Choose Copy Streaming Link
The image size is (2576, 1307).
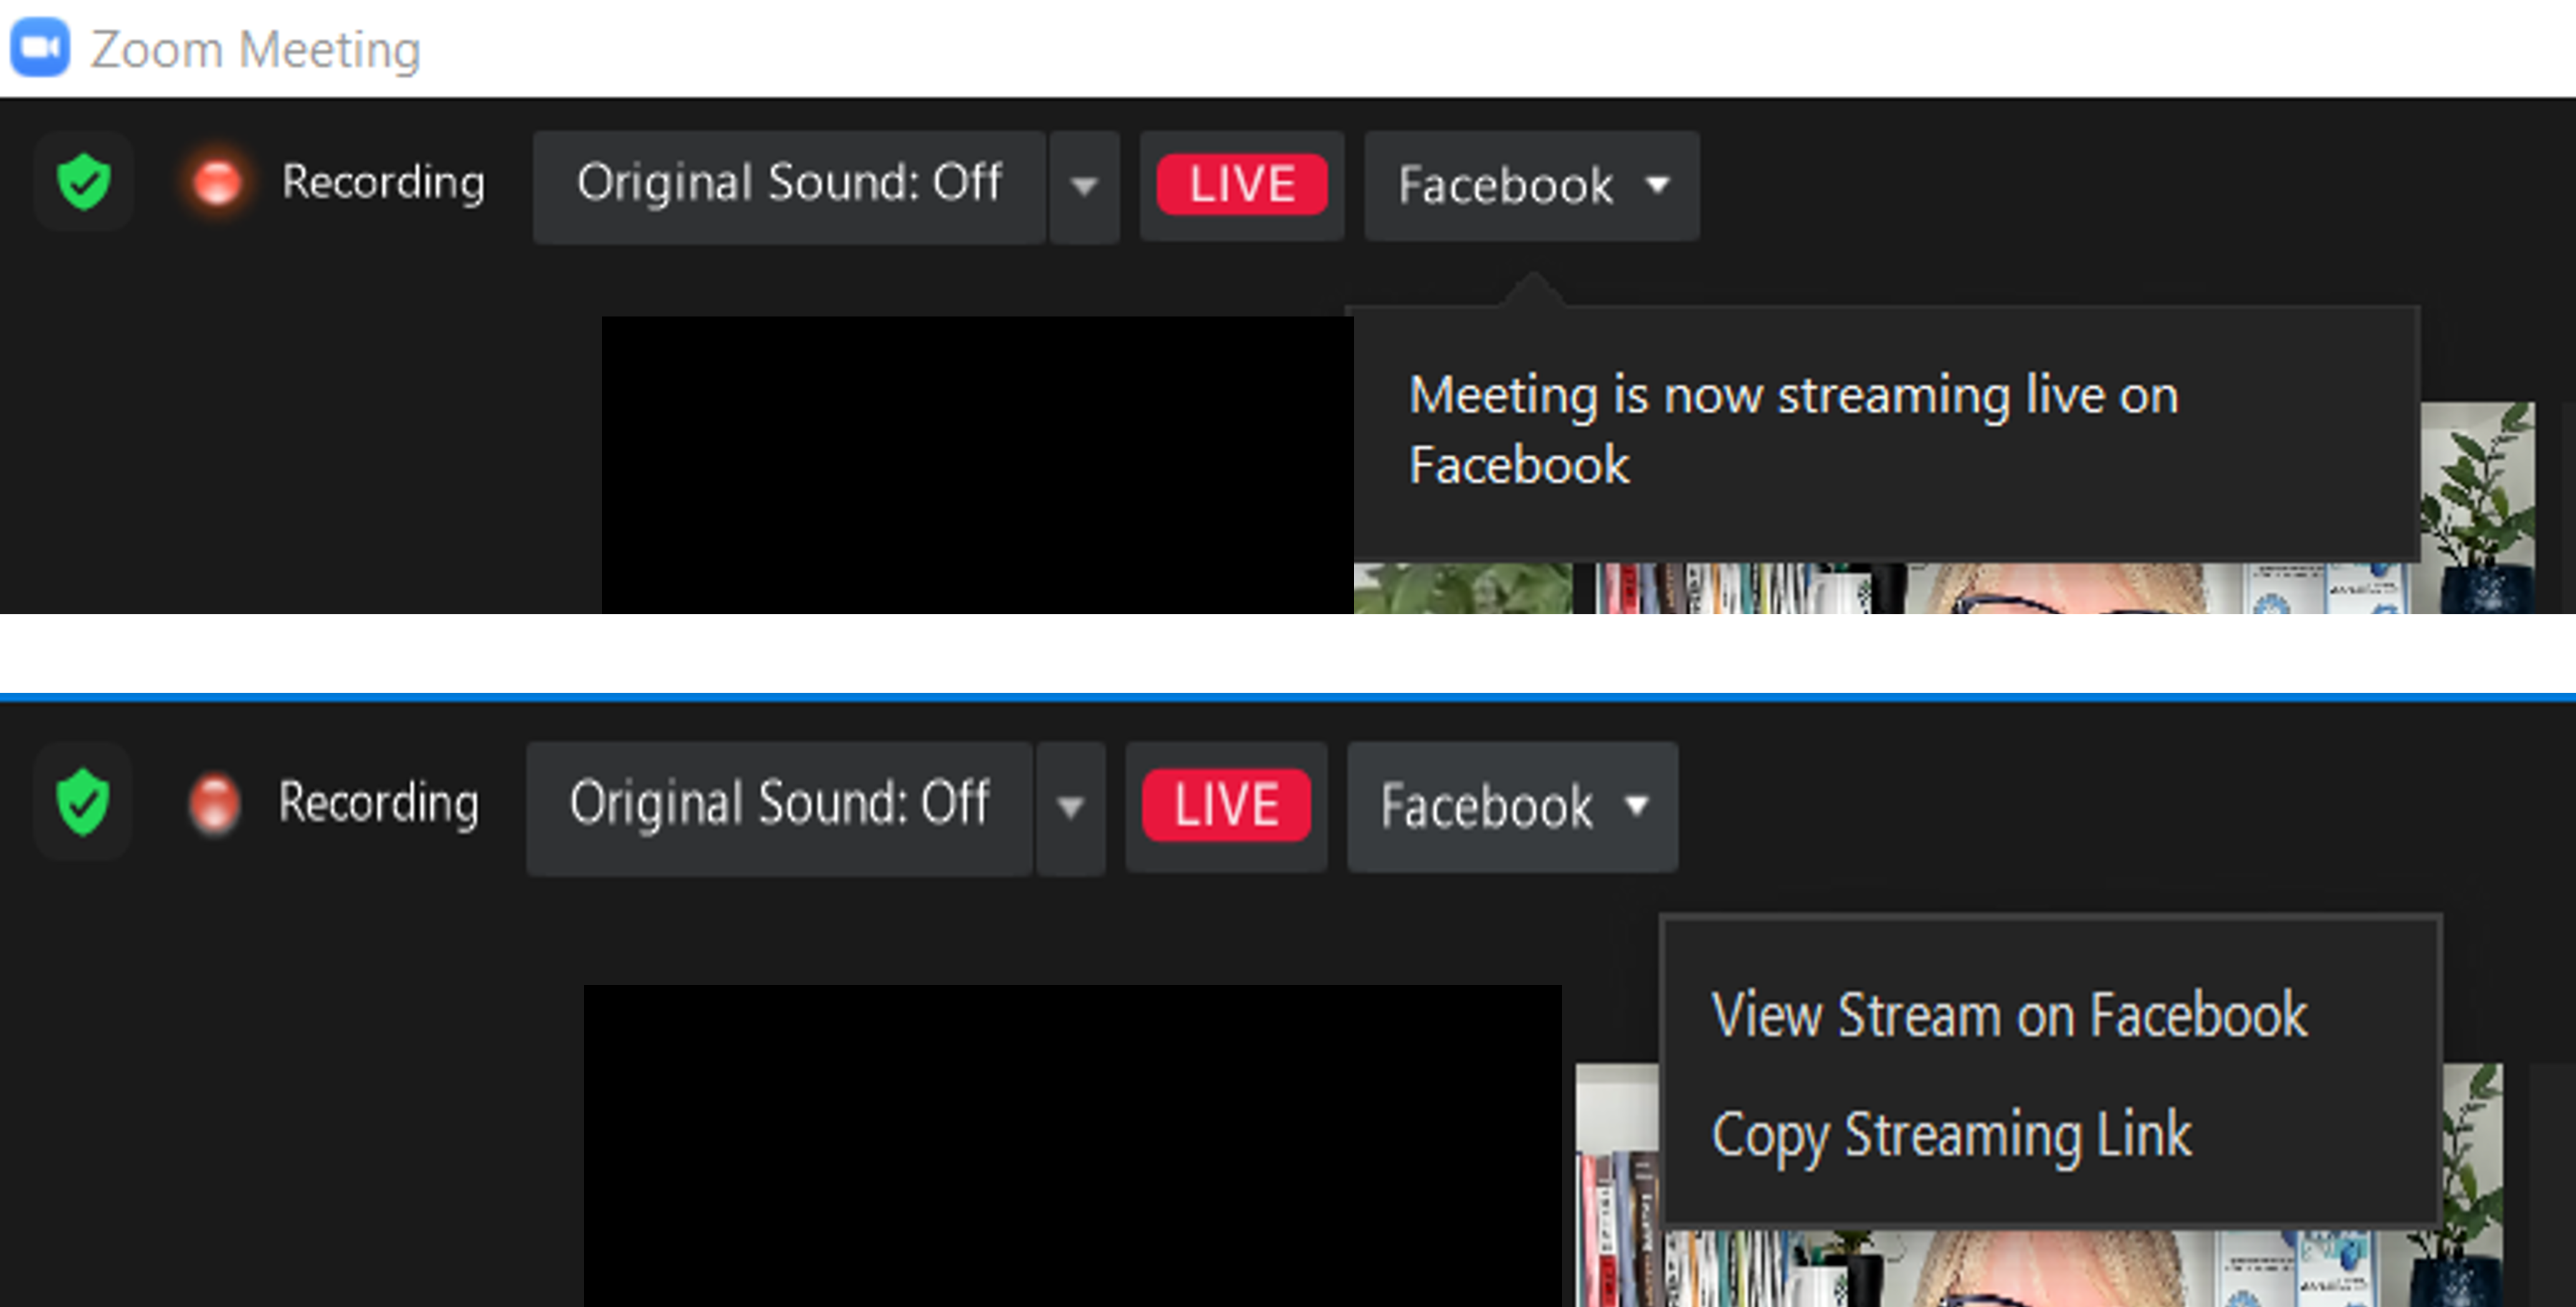(x=1952, y=1136)
